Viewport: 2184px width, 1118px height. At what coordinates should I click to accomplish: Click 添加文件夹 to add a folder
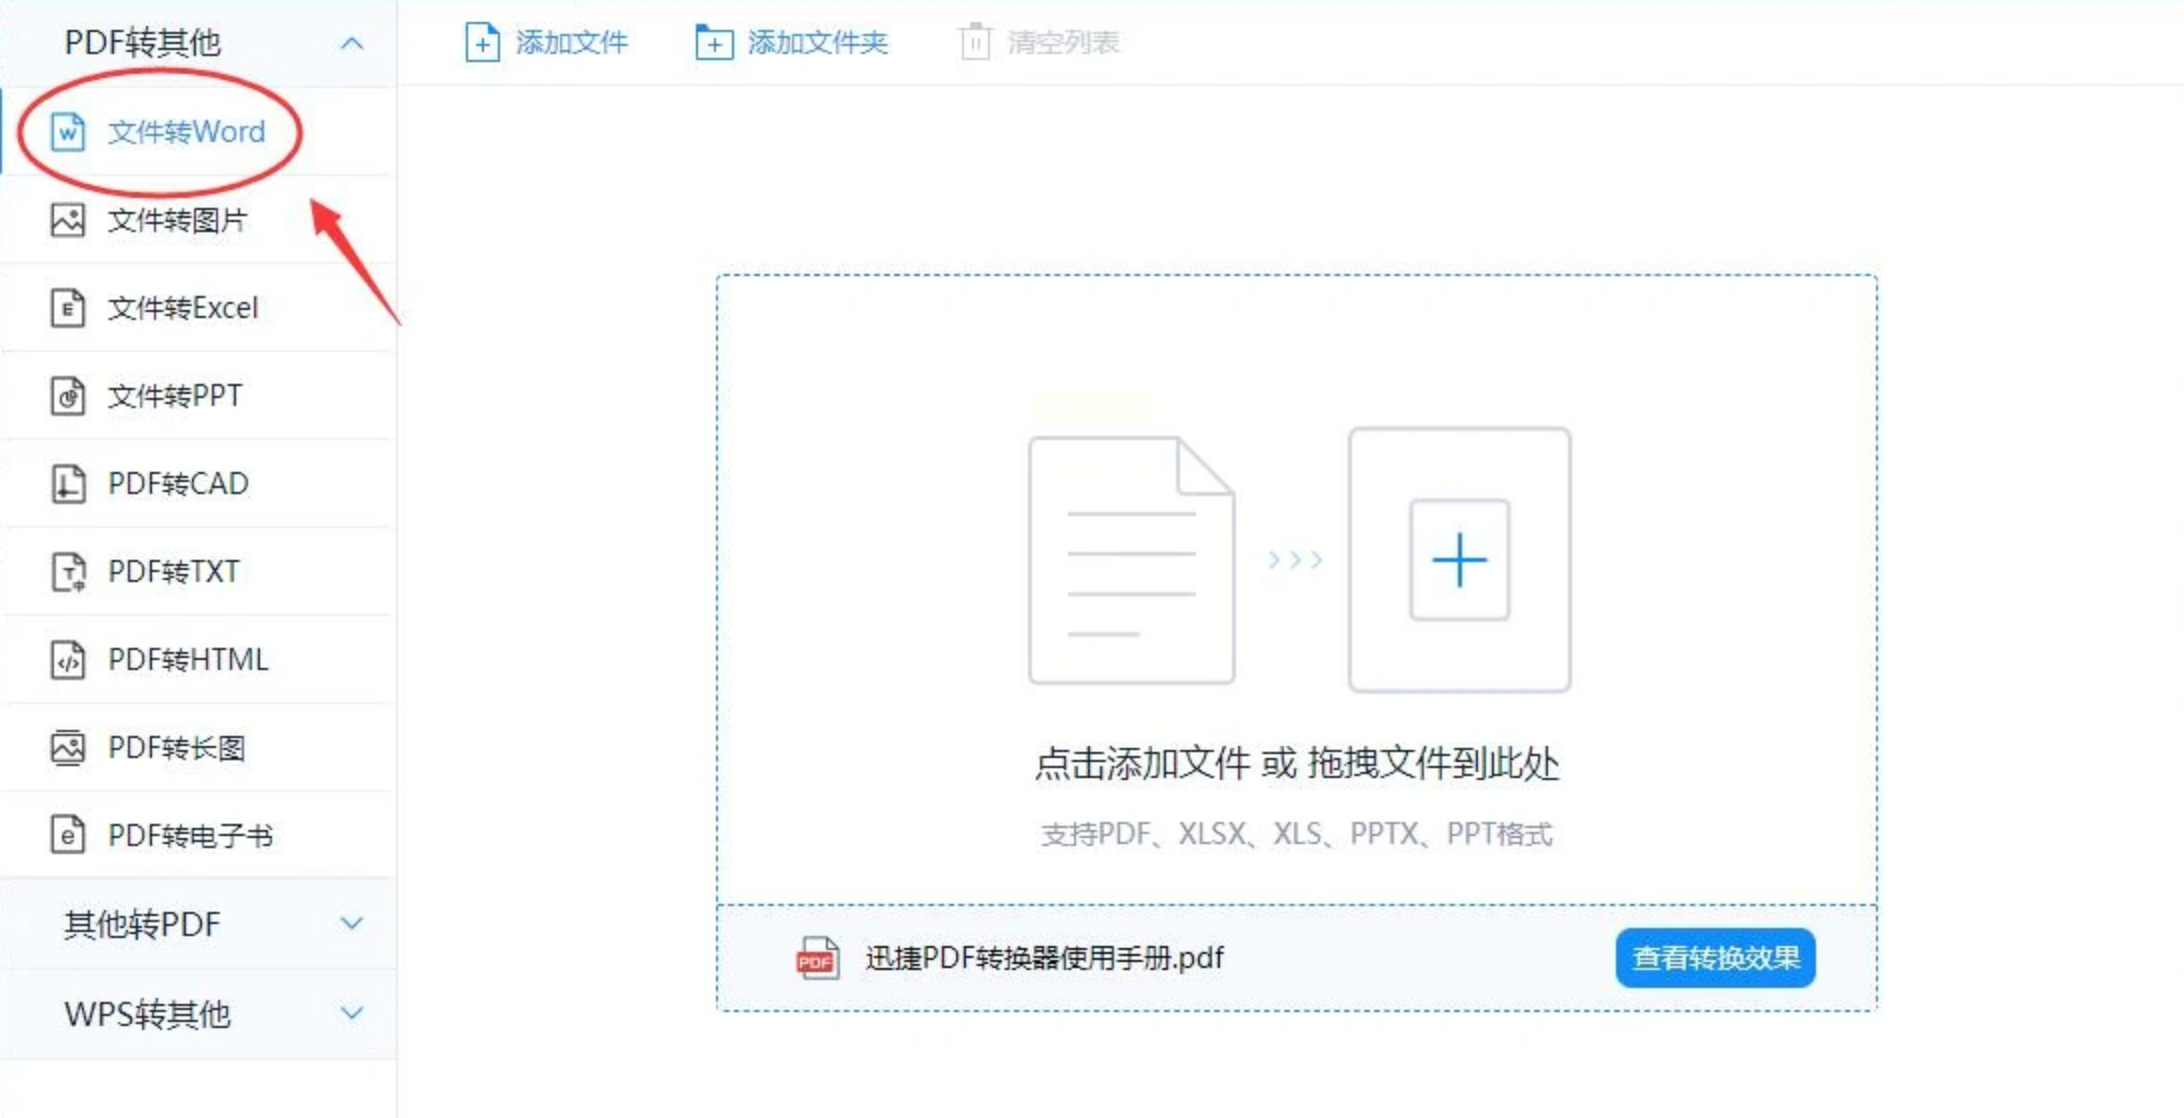click(792, 43)
